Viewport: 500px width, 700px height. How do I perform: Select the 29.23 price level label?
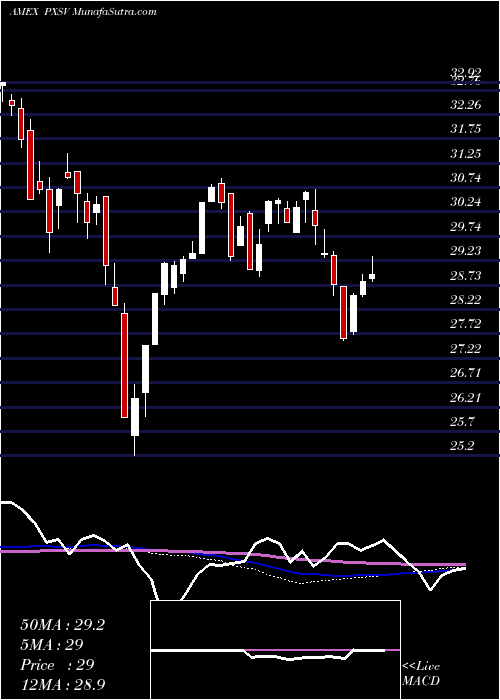(466, 251)
